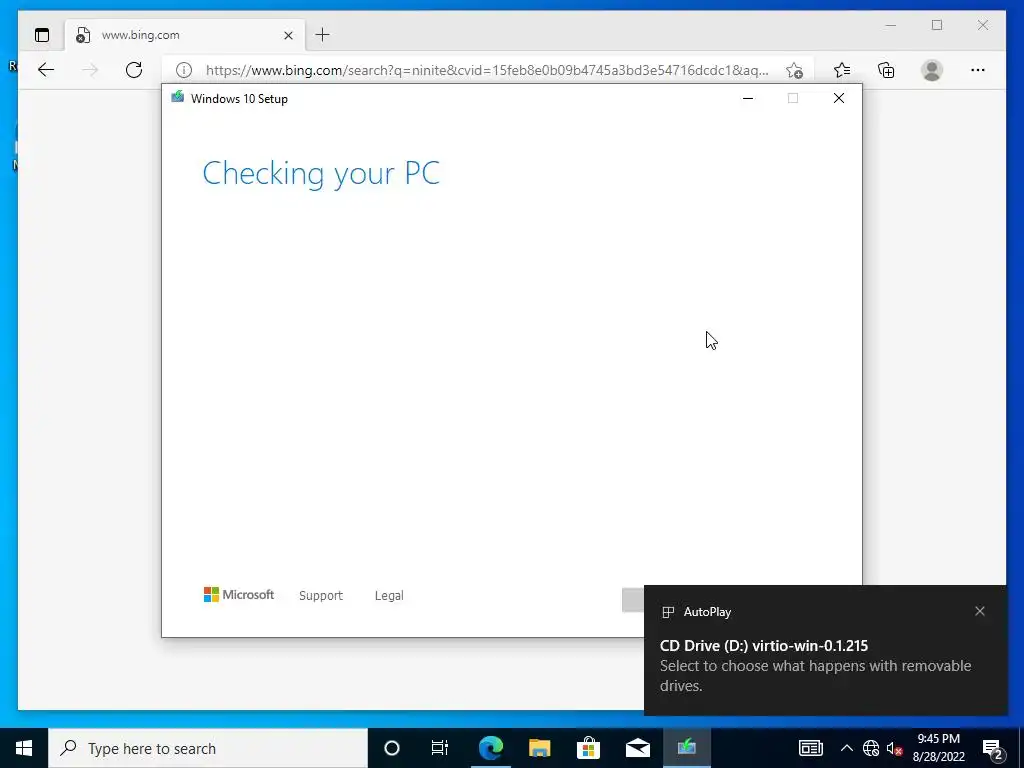1024x768 pixels.
Task: Open network status in system tray
Action: click(x=871, y=748)
